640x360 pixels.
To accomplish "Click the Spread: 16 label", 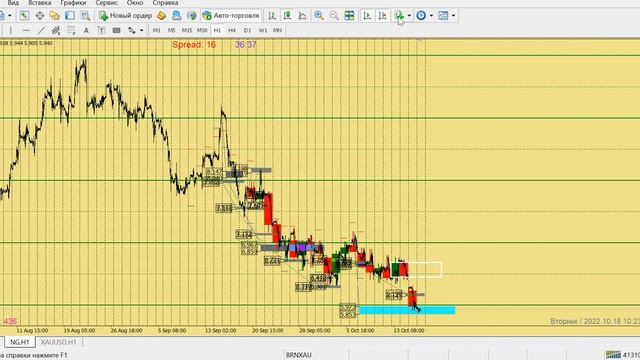I will pos(194,44).
